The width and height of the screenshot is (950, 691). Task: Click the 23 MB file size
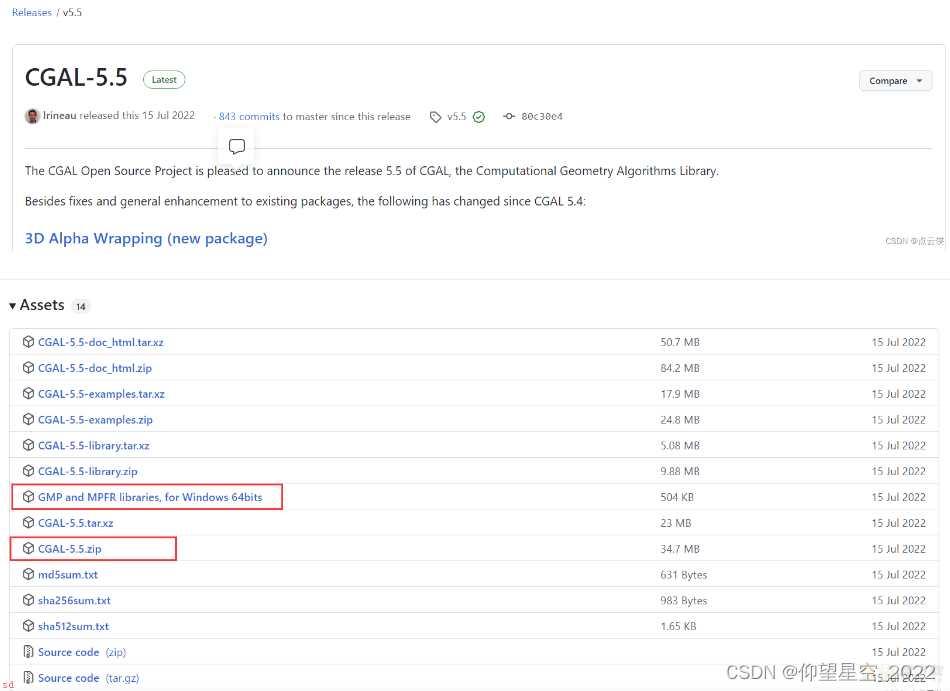click(676, 523)
